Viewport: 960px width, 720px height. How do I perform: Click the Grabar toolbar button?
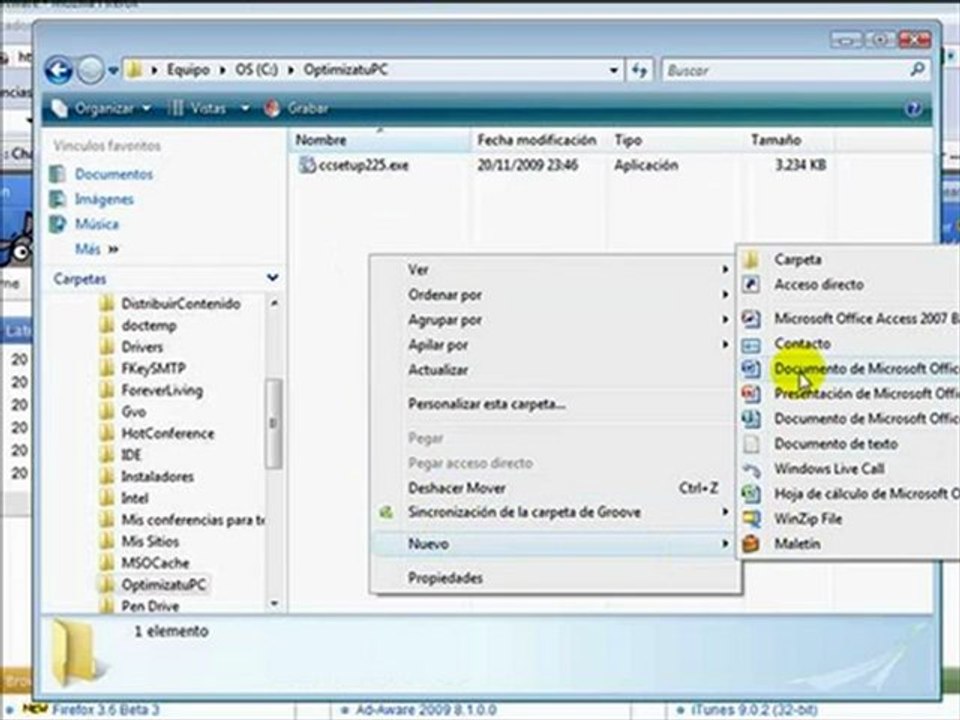[x=297, y=108]
